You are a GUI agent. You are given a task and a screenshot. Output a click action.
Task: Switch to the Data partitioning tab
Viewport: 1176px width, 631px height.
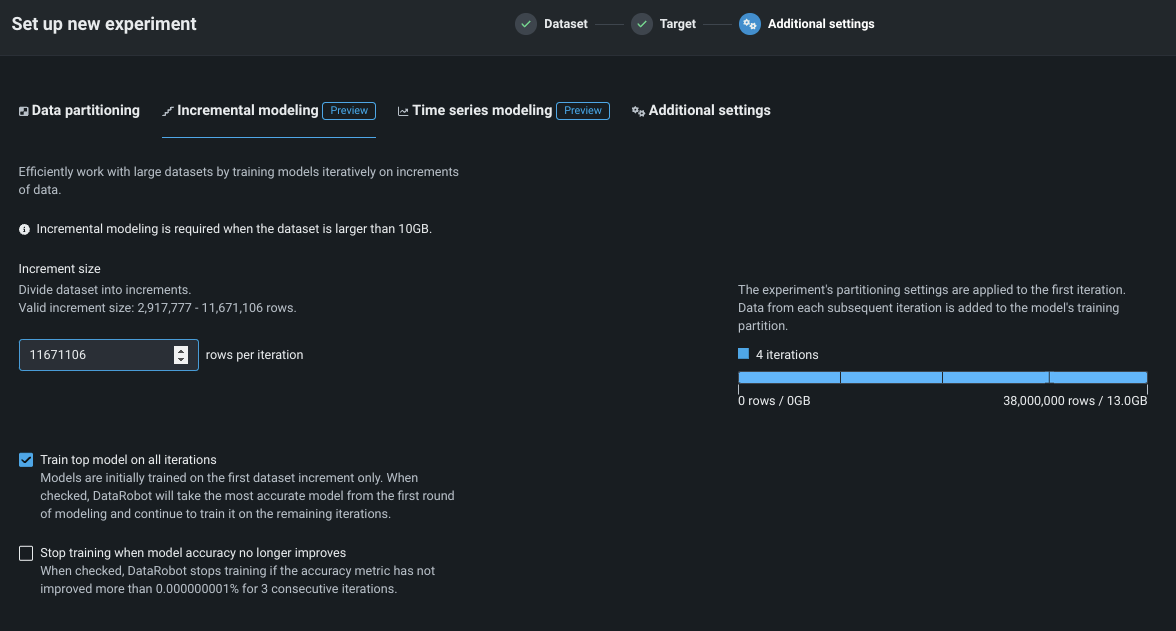click(x=85, y=110)
